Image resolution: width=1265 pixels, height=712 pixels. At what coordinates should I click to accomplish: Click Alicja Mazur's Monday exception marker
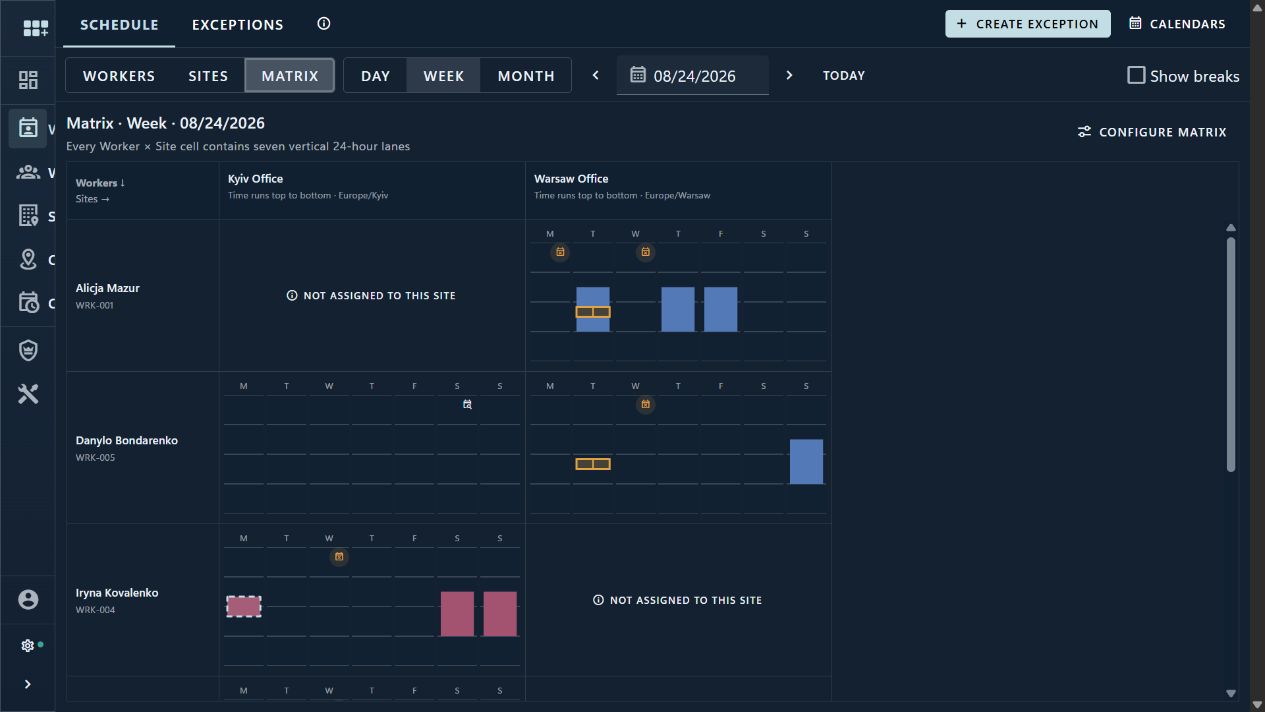point(560,252)
